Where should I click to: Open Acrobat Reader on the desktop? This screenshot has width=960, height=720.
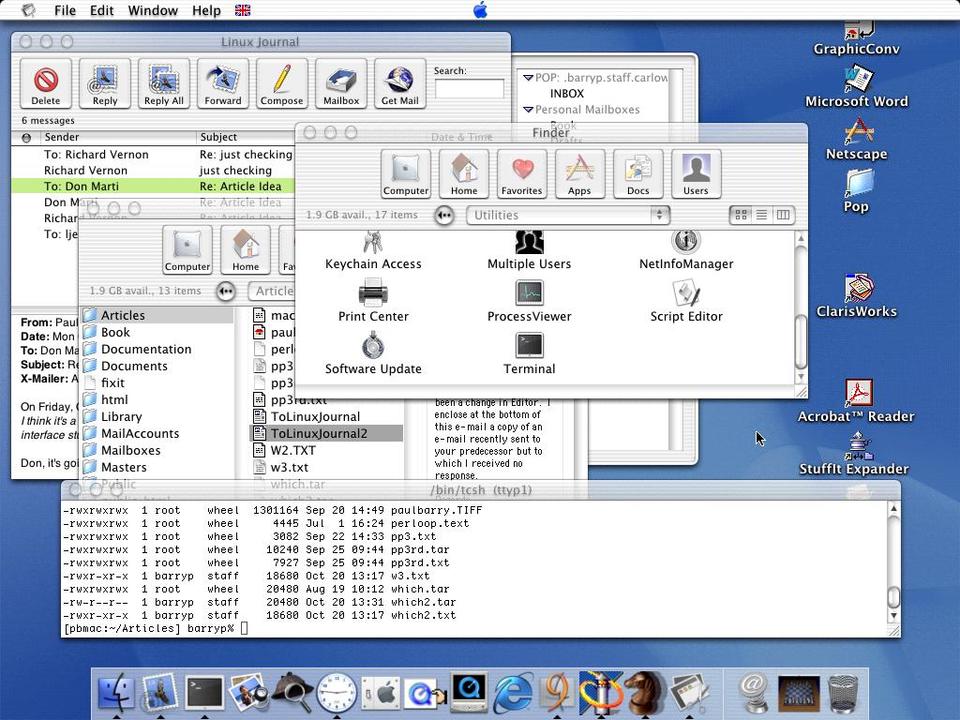pyautogui.click(x=858, y=394)
